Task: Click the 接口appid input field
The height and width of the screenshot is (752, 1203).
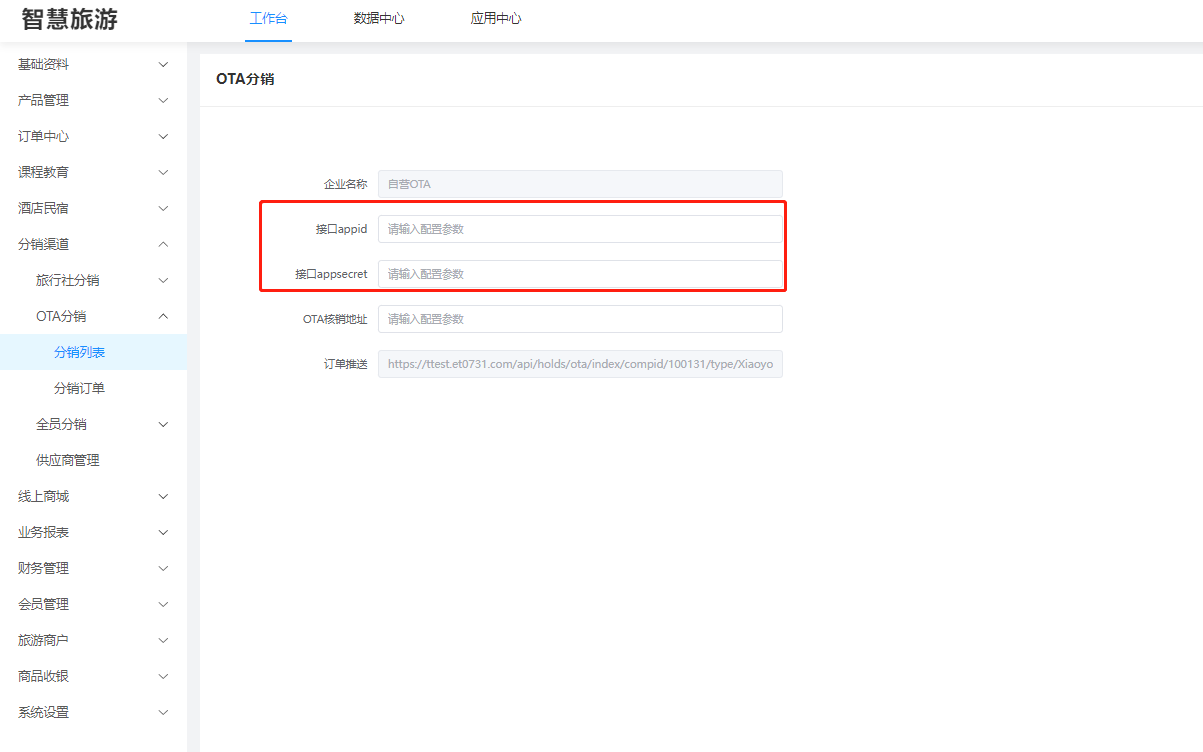Action: 580,229
